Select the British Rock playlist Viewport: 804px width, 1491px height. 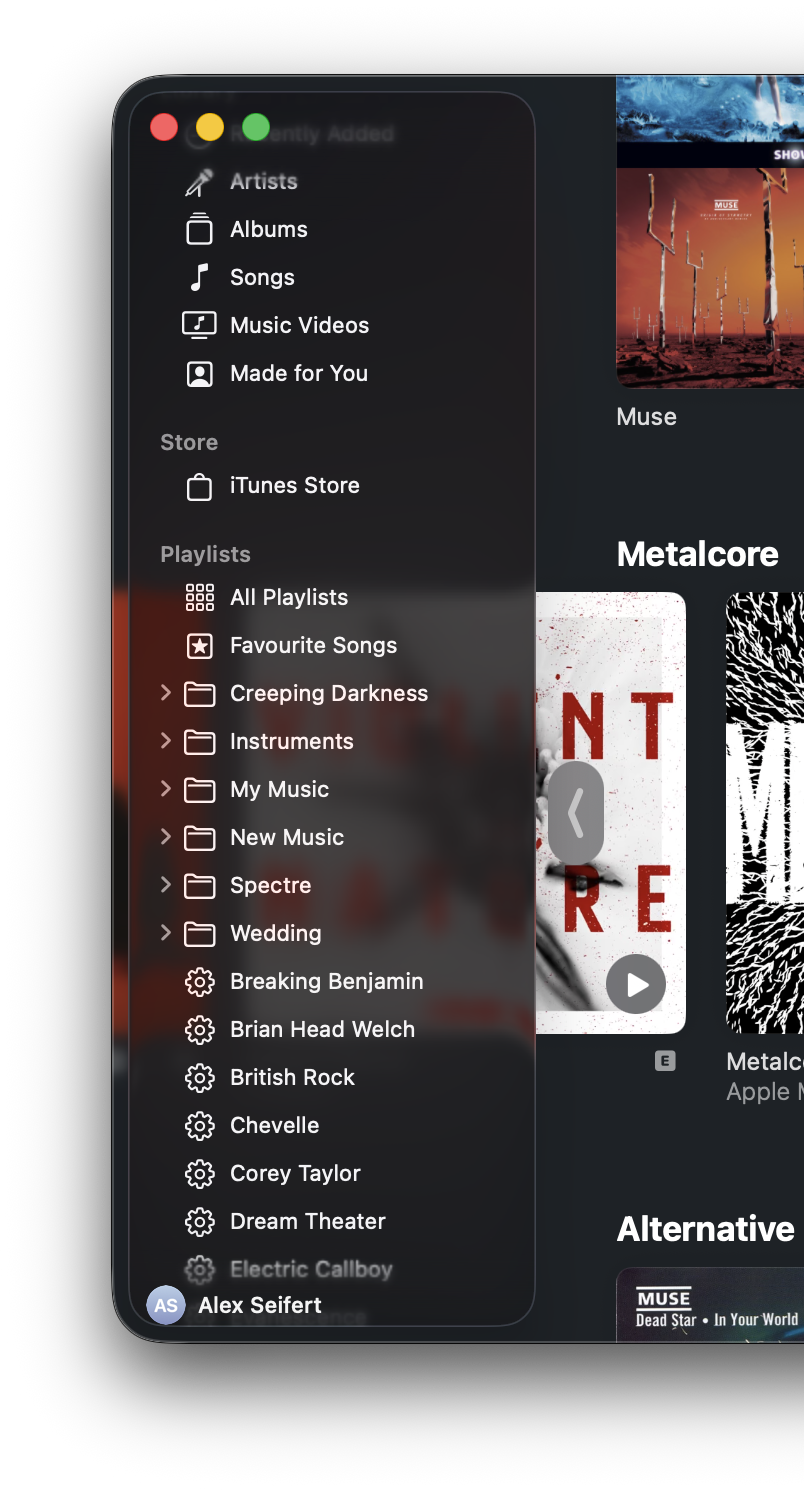[x=292, y=1077]
